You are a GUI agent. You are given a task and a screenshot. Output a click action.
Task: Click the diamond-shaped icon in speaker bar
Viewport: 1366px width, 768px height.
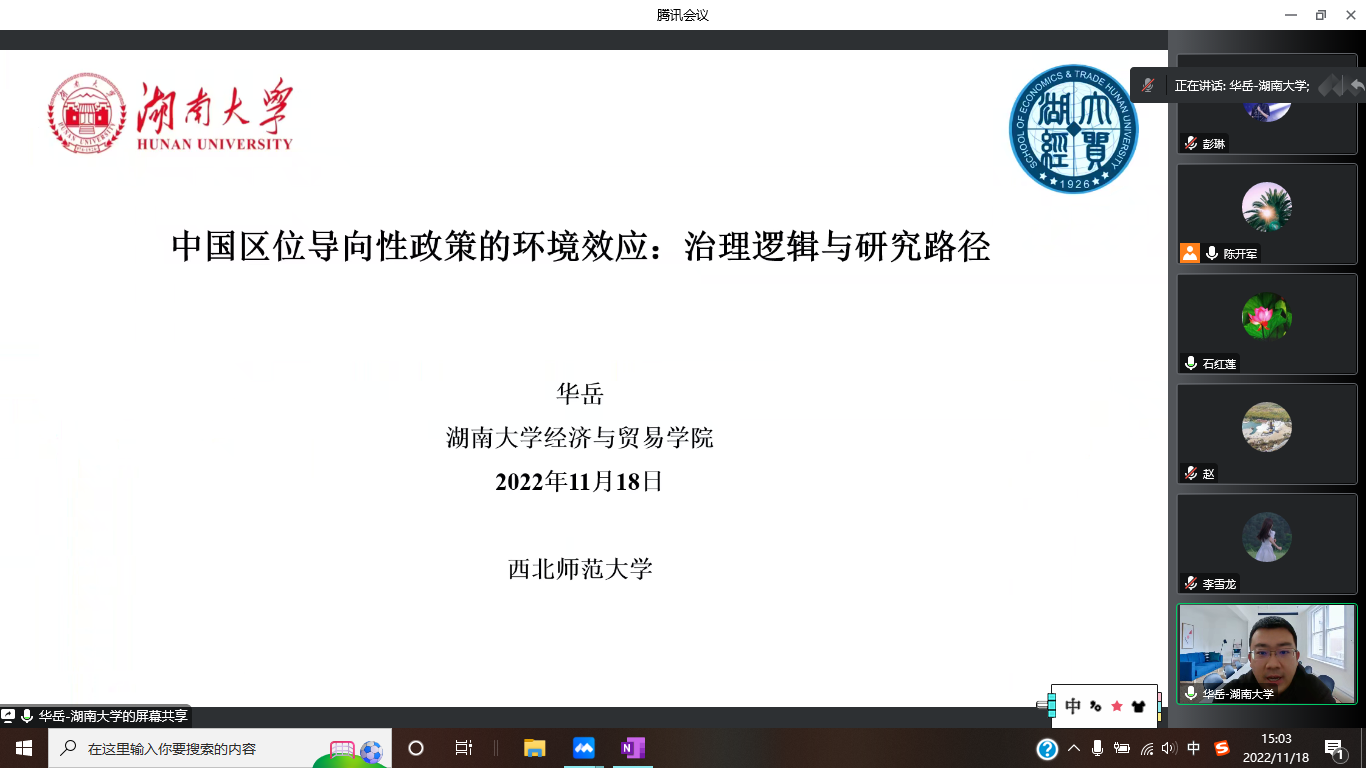(1330, 86)
